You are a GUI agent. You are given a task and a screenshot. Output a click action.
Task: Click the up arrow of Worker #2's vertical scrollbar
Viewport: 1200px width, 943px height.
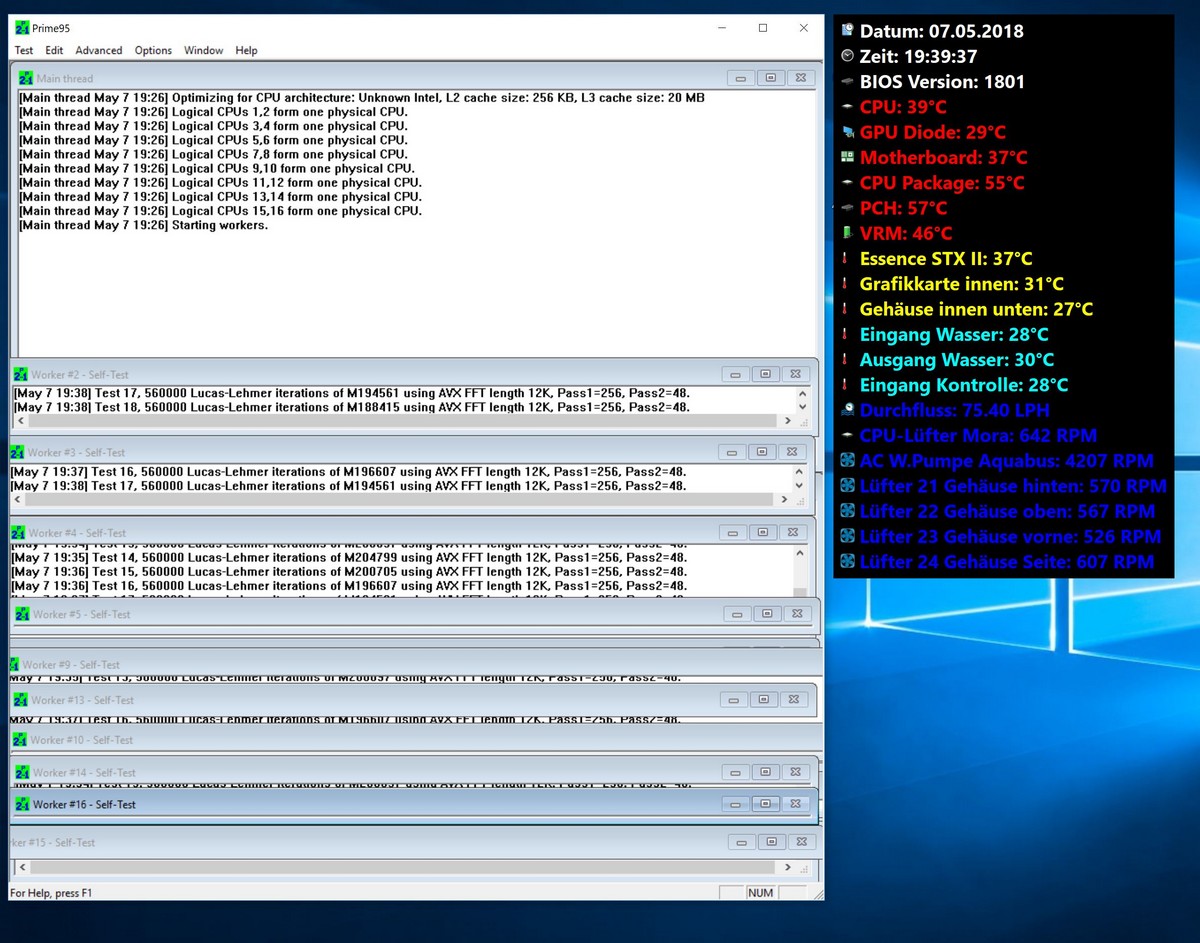pos(802,394)
